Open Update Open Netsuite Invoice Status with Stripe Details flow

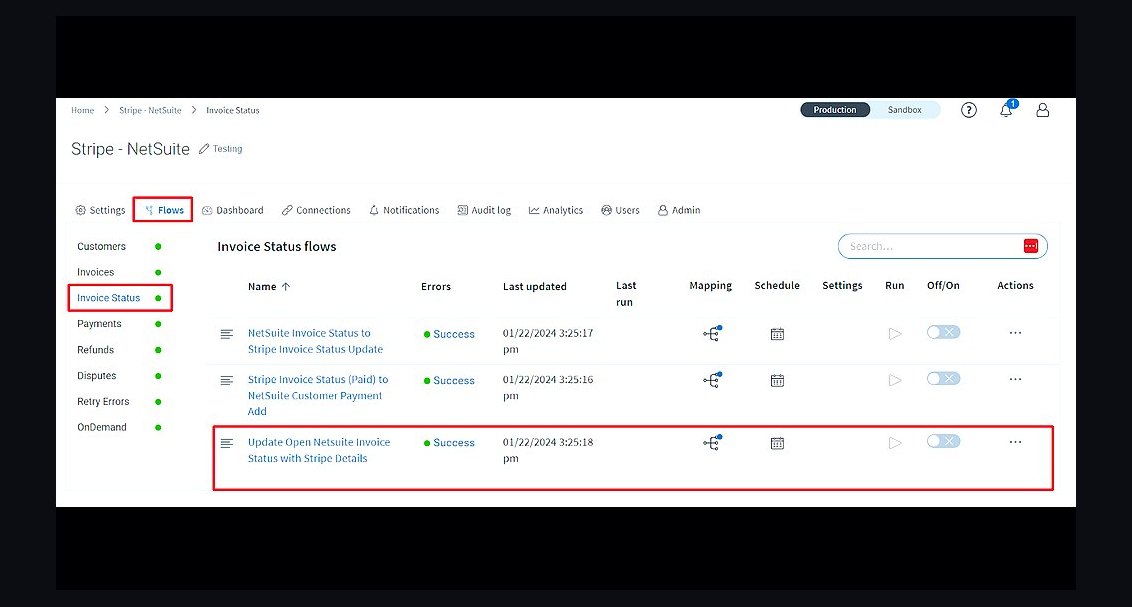pos(318,450)
